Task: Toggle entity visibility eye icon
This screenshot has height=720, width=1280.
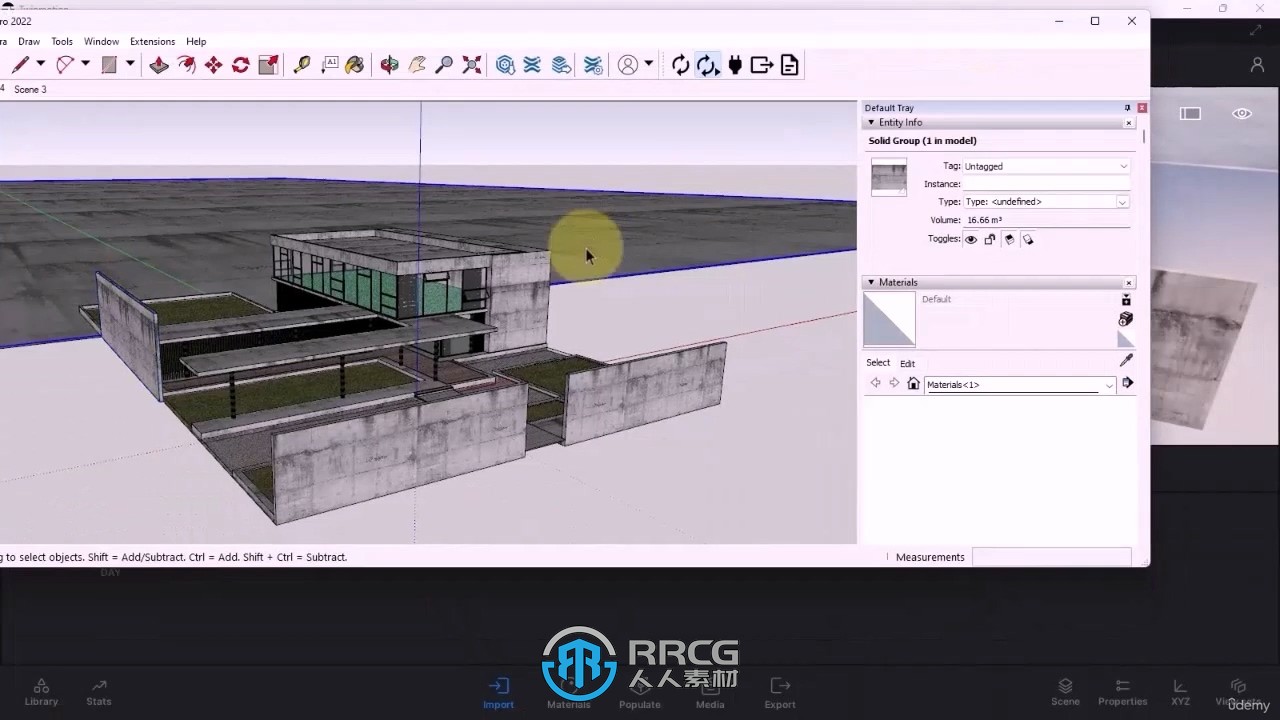Action: [x=970, y=239]
